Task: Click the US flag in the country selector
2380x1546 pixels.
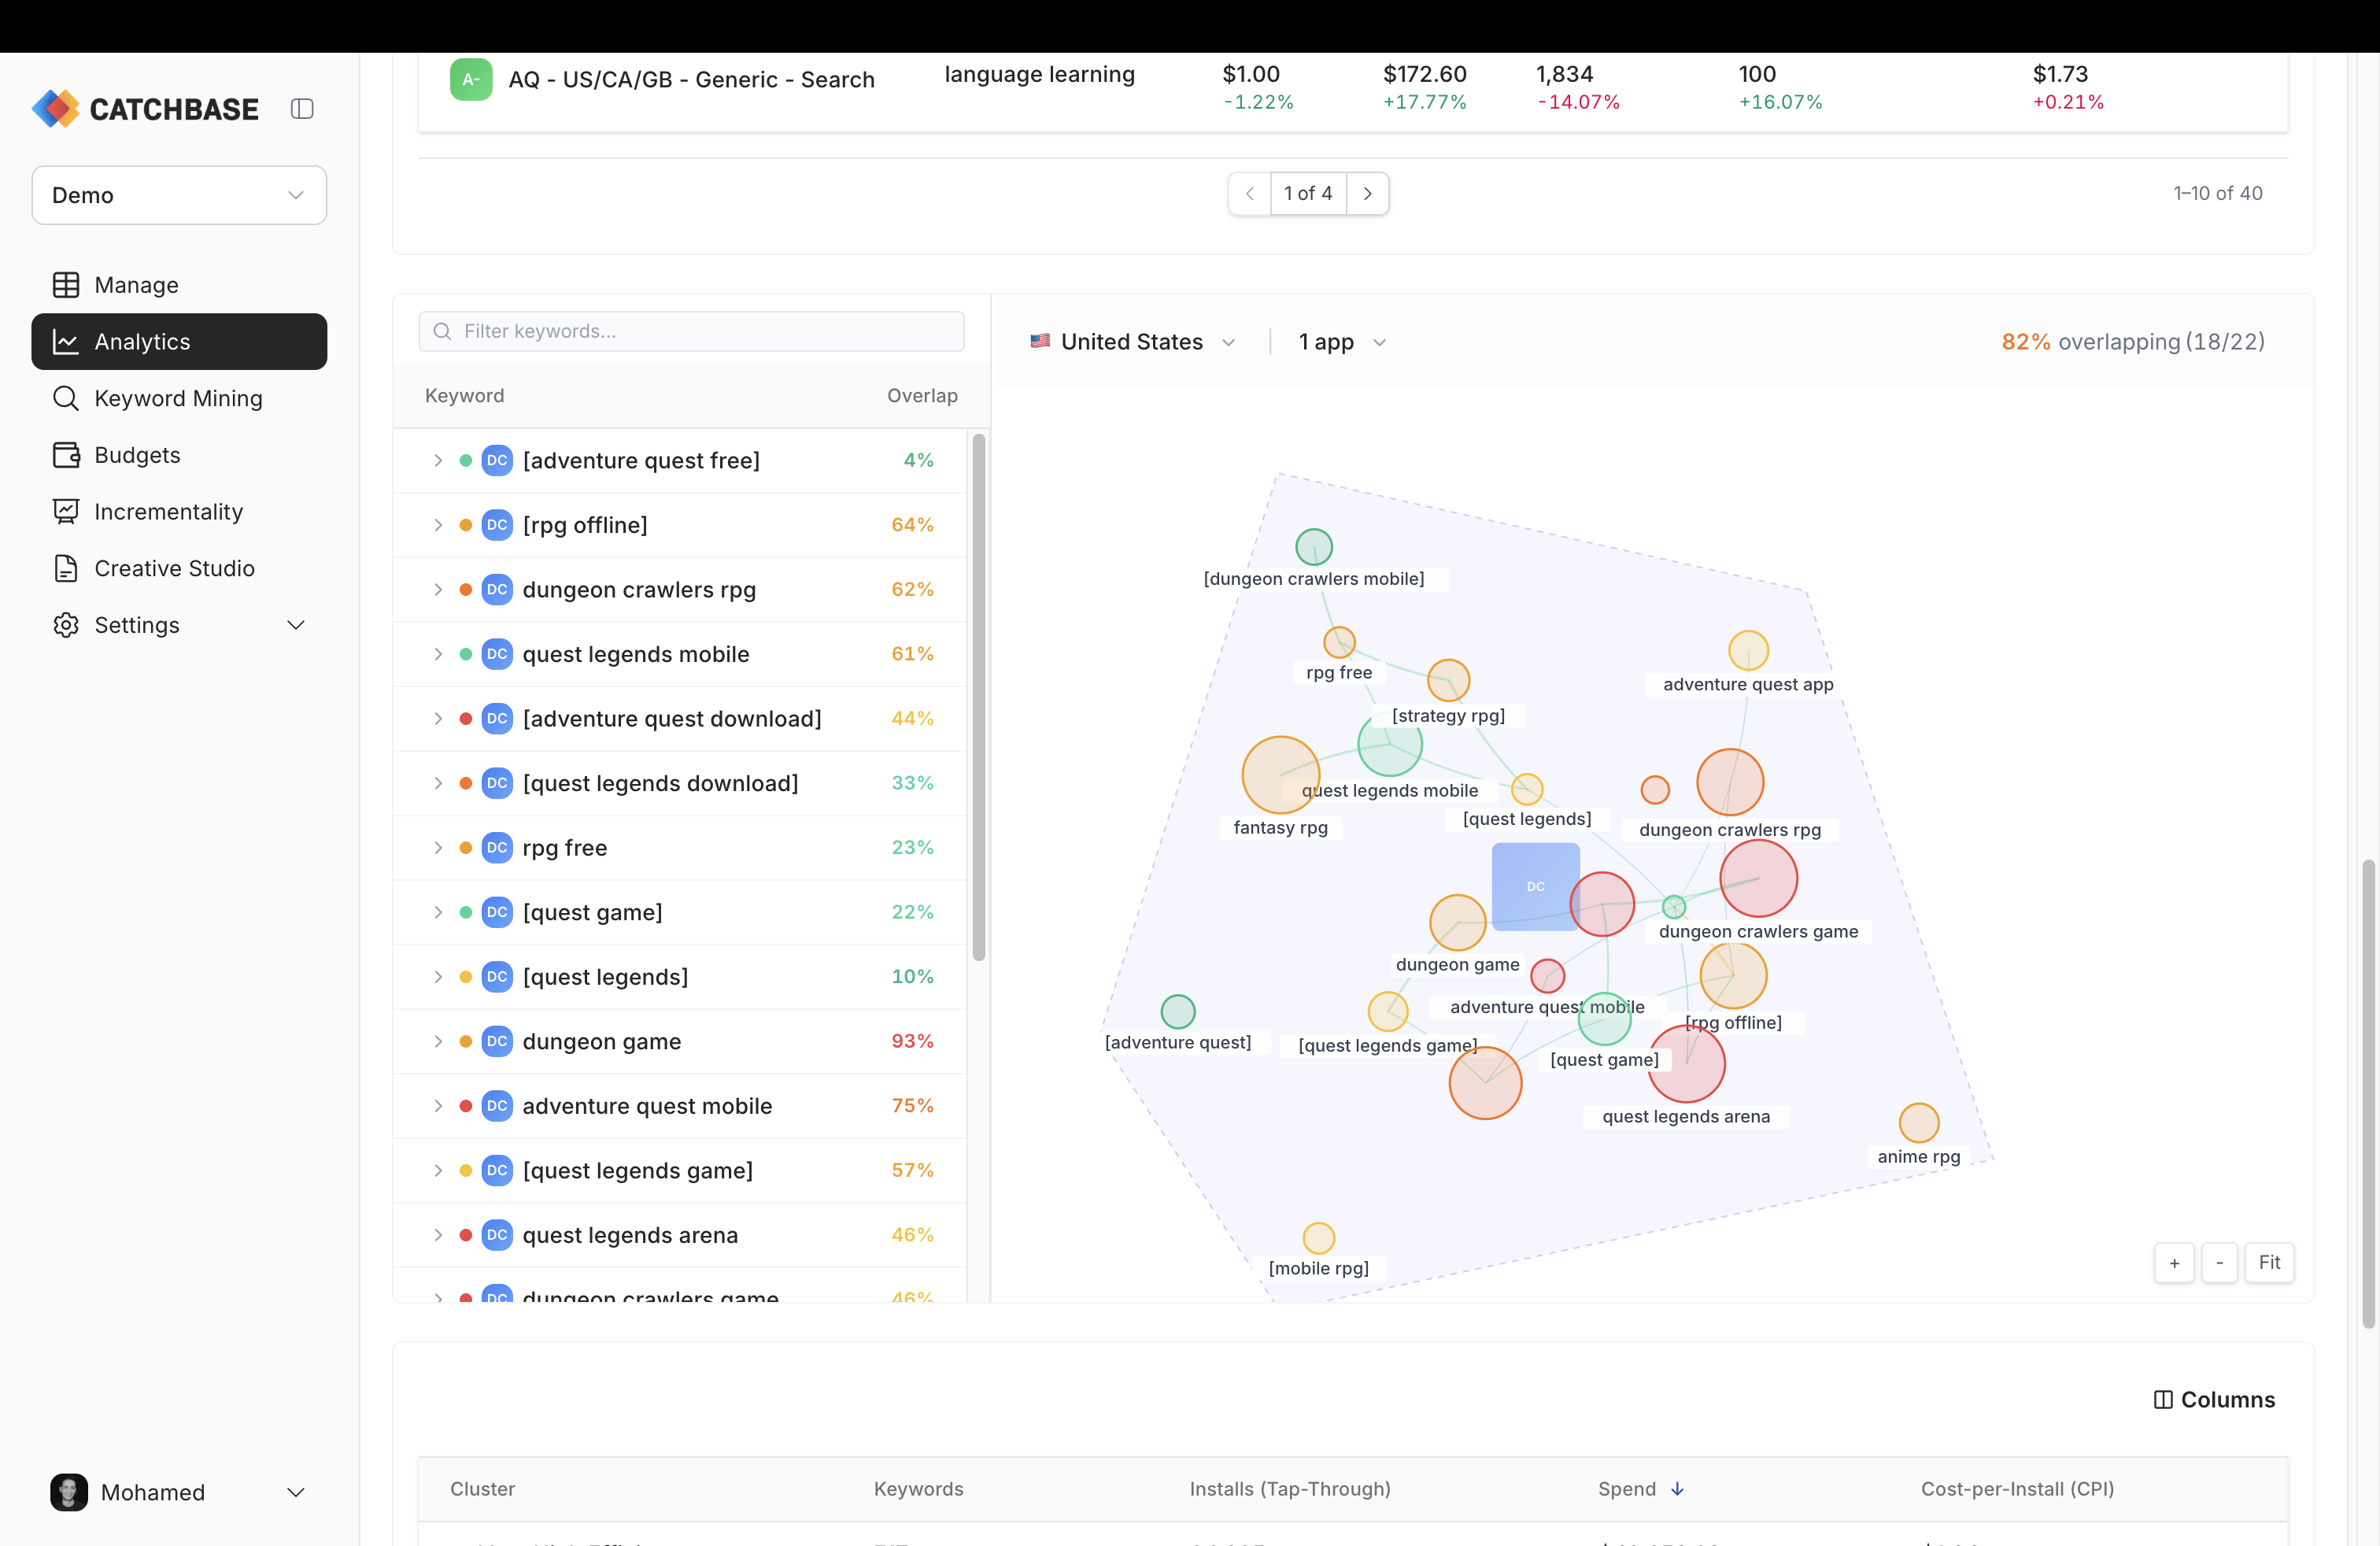Action: [1040, 341]
